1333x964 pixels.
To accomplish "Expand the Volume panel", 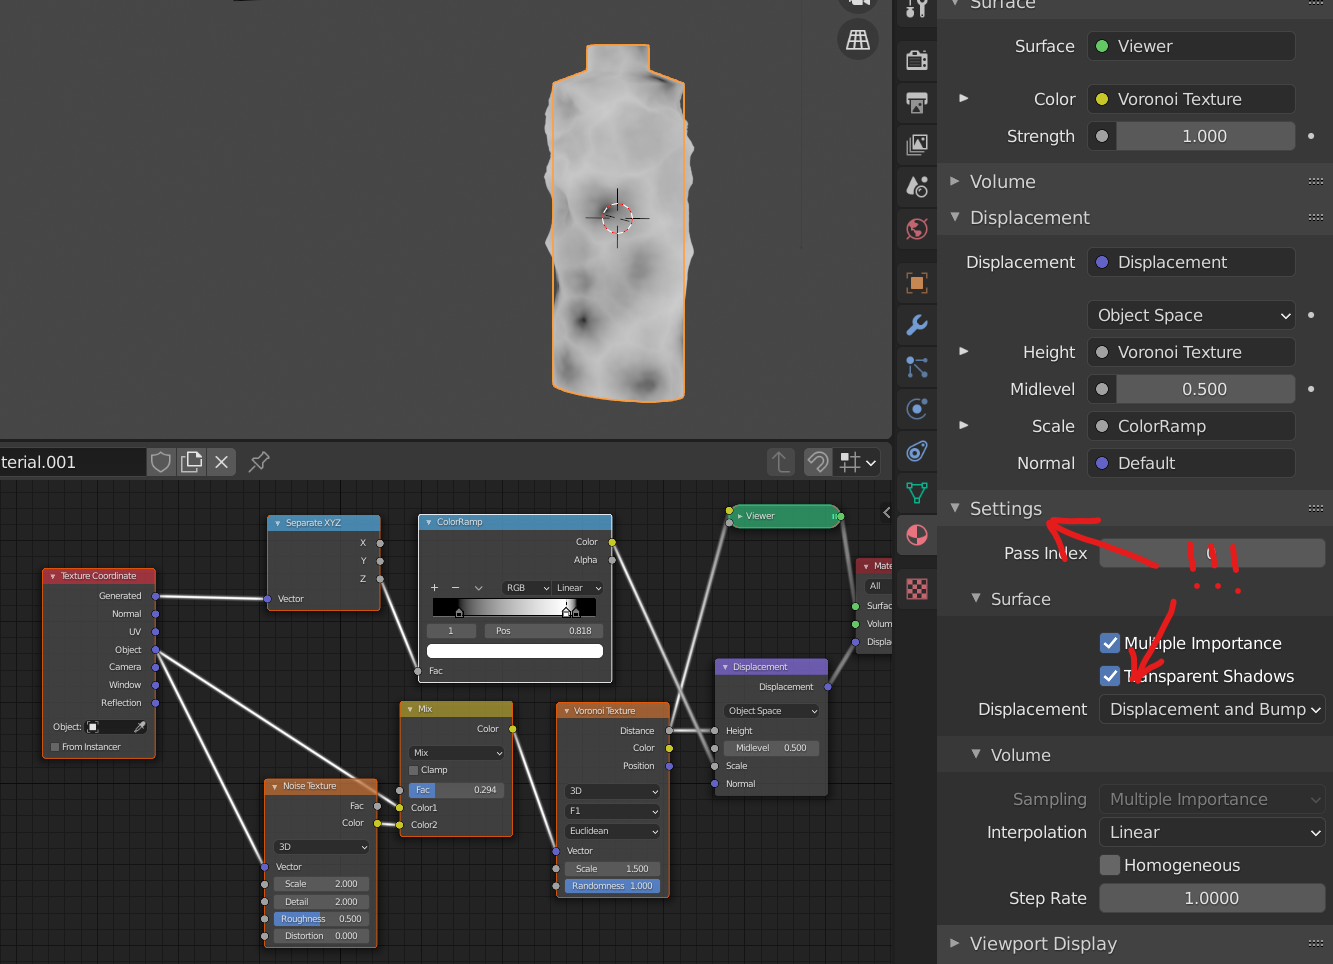I will coord(955,181).
